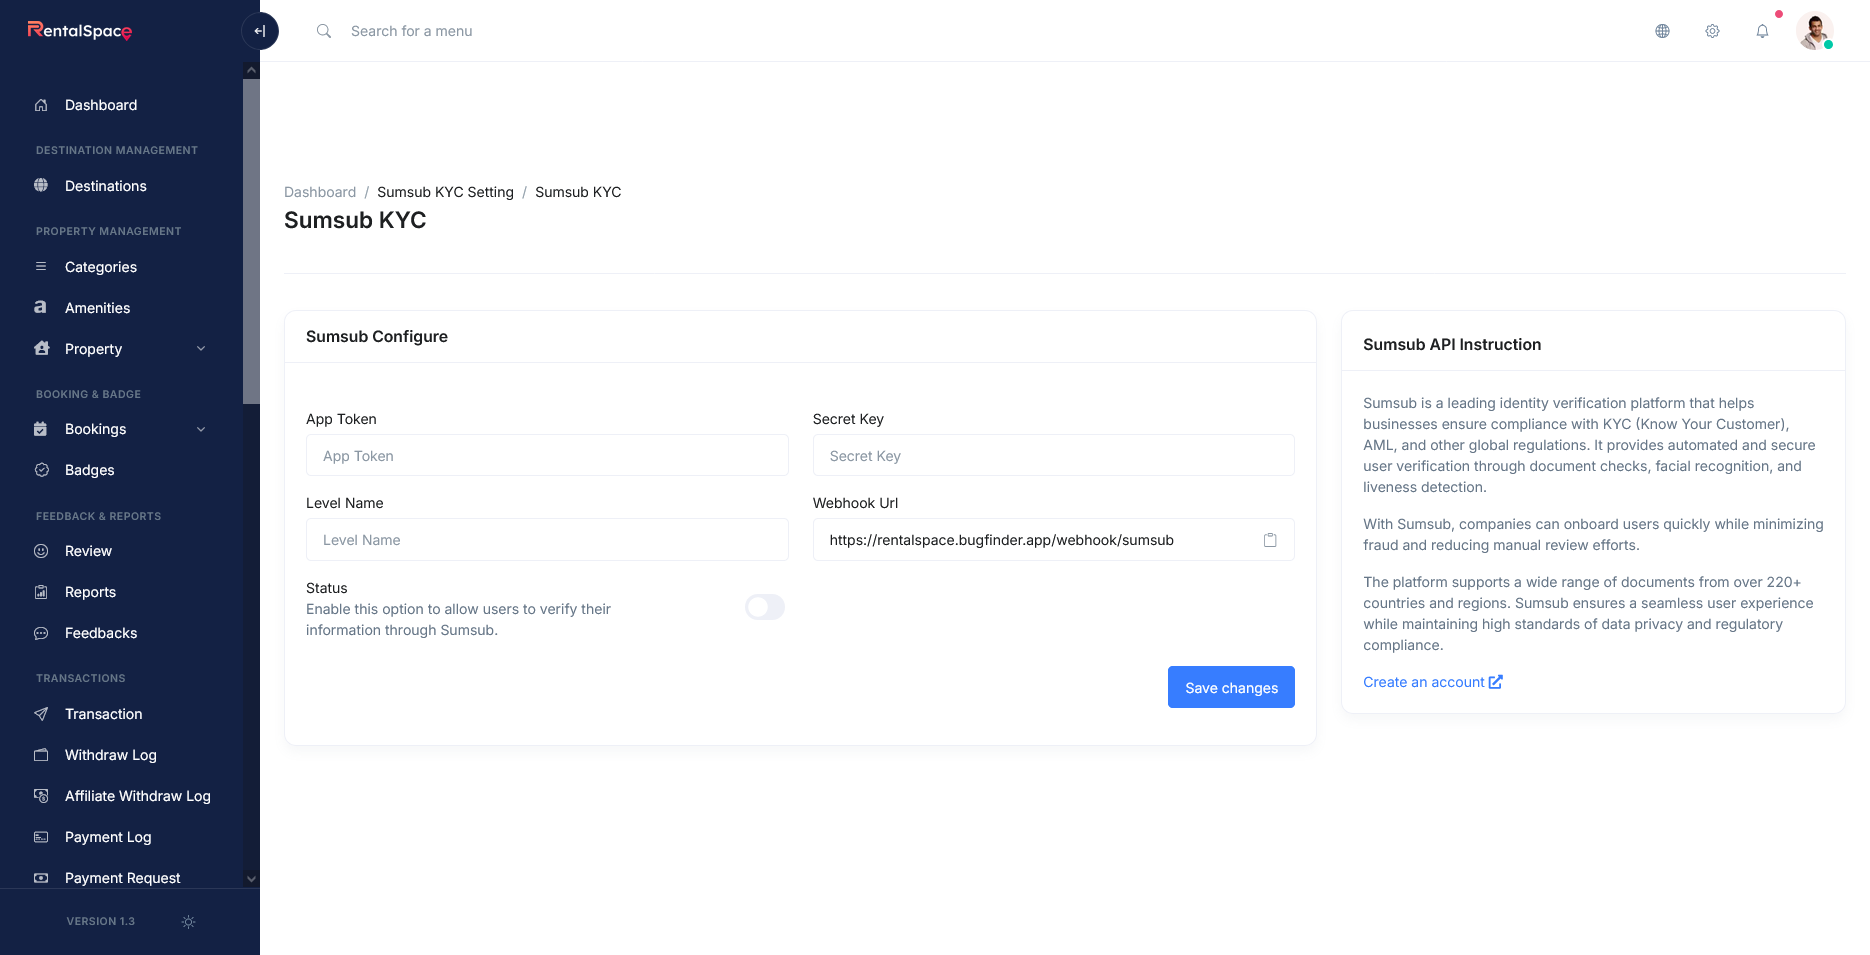Click the Search for a menu box
The image size is (1870, 955).
click(x=412, y=31)
